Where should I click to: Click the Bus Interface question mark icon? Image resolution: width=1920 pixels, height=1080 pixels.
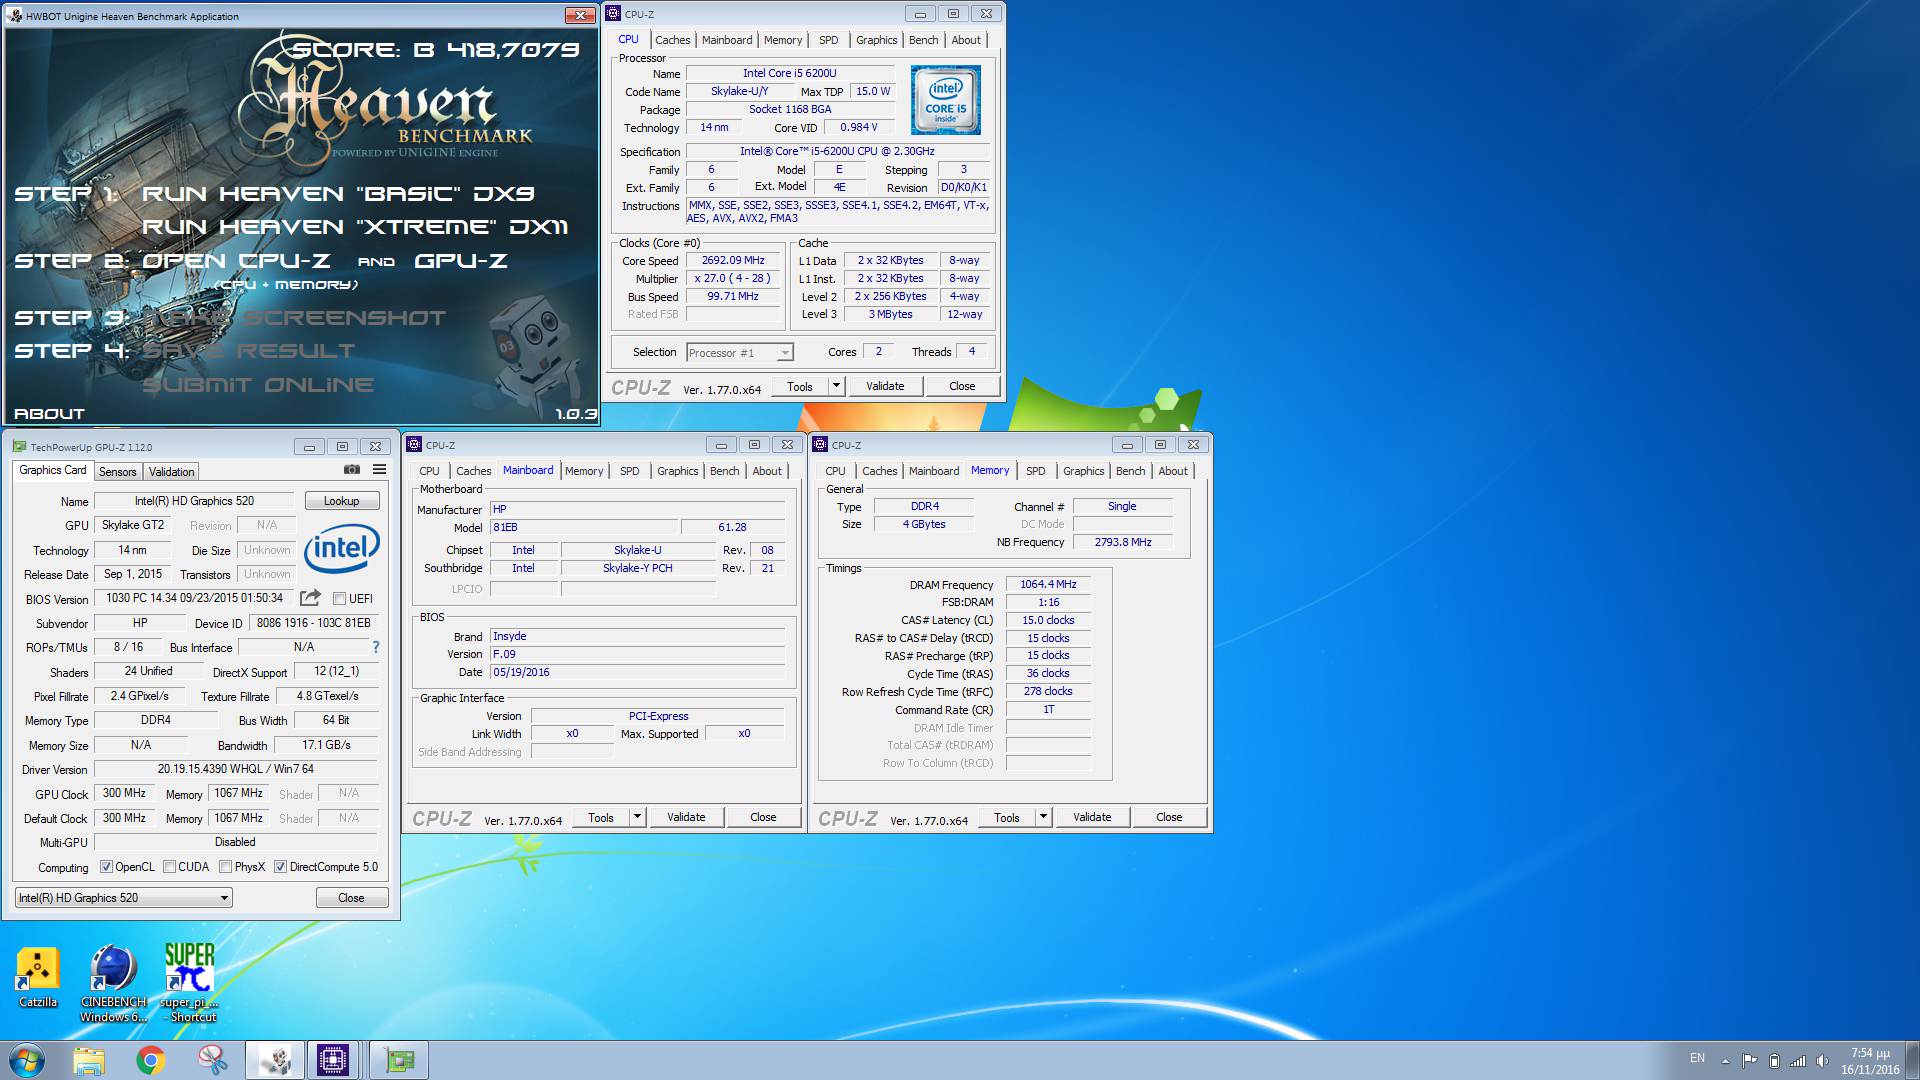(x=376, y=647)
